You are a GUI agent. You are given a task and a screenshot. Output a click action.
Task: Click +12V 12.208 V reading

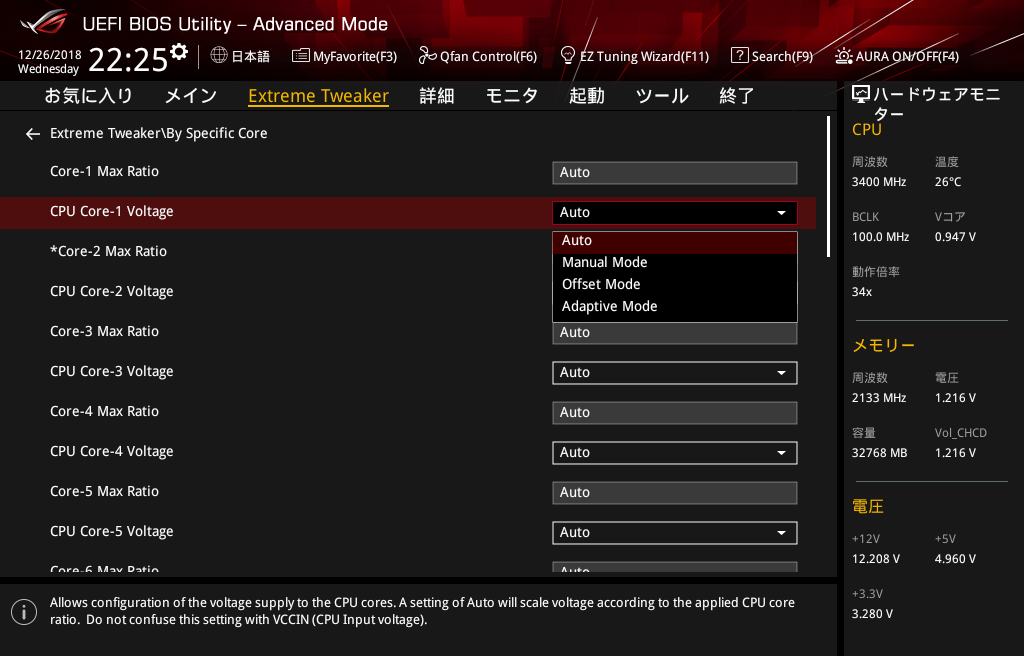[876, 559]
